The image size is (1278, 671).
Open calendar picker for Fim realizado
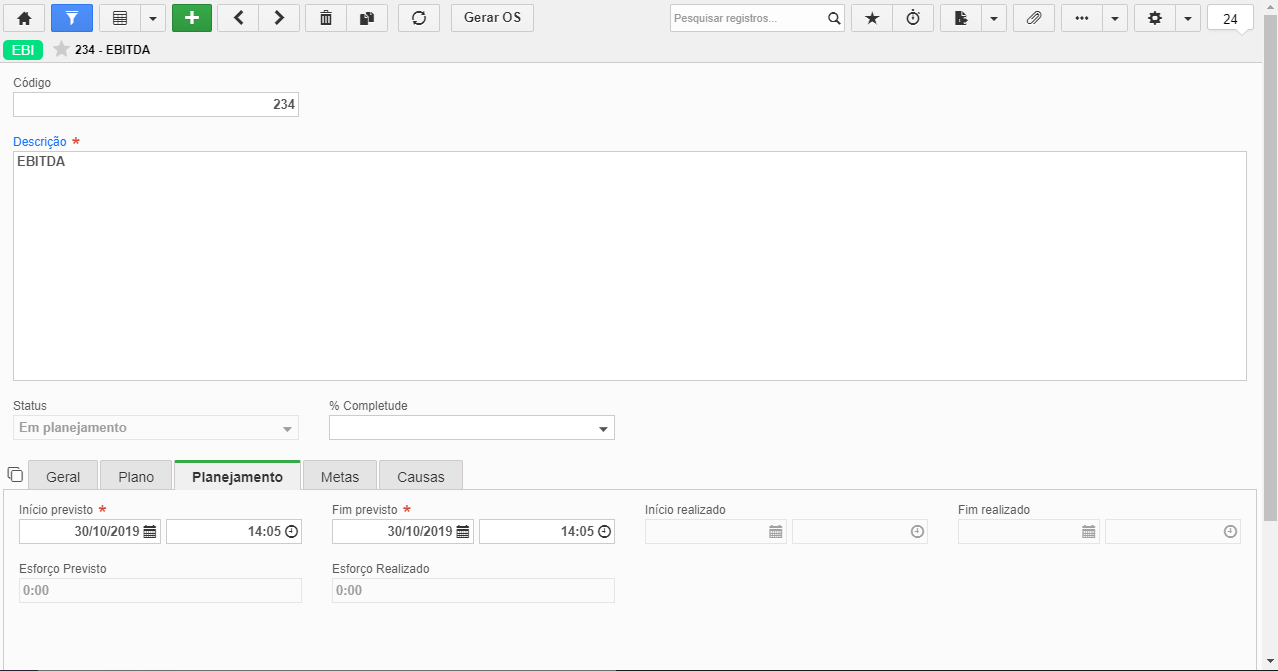pos(1089,532)
